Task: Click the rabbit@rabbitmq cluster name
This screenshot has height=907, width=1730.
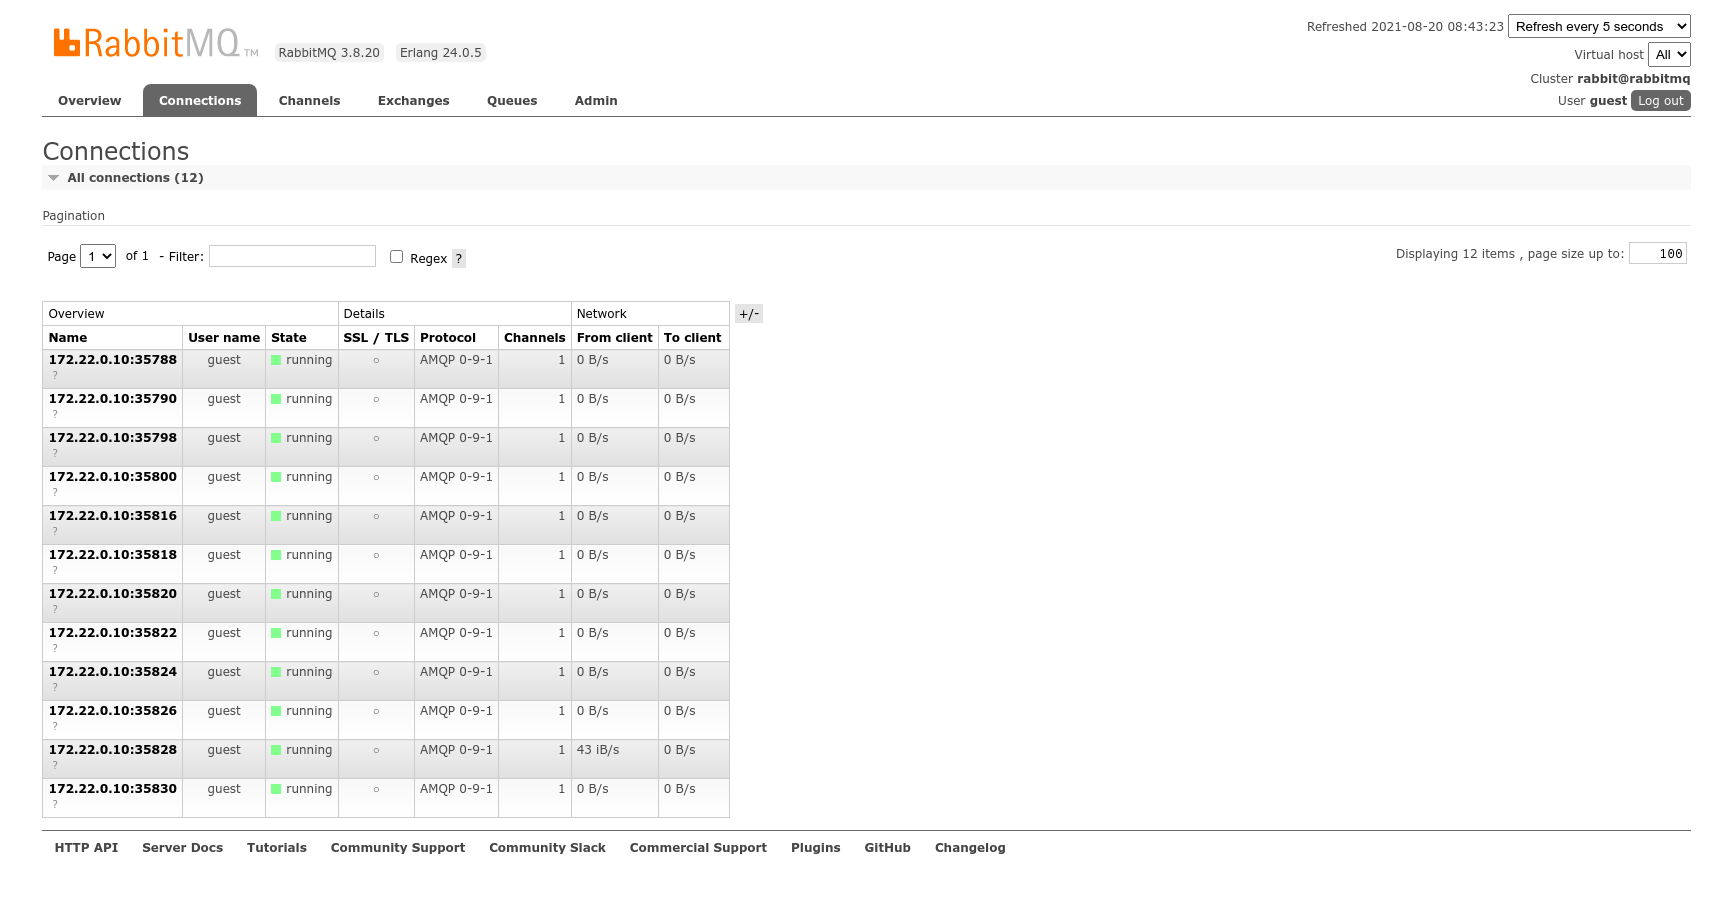Action: [1634, 79]
